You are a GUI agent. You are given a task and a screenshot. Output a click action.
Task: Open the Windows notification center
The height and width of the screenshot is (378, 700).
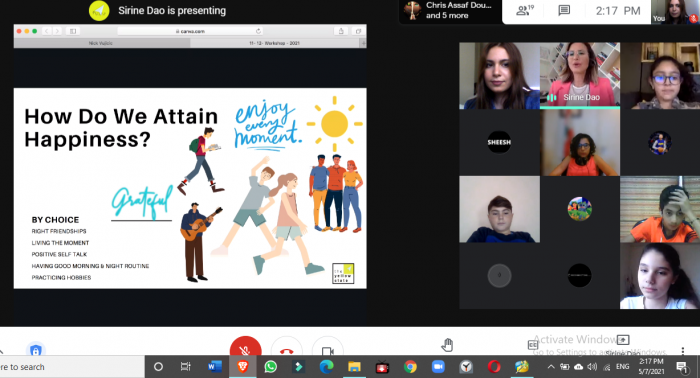click(682, 367)
